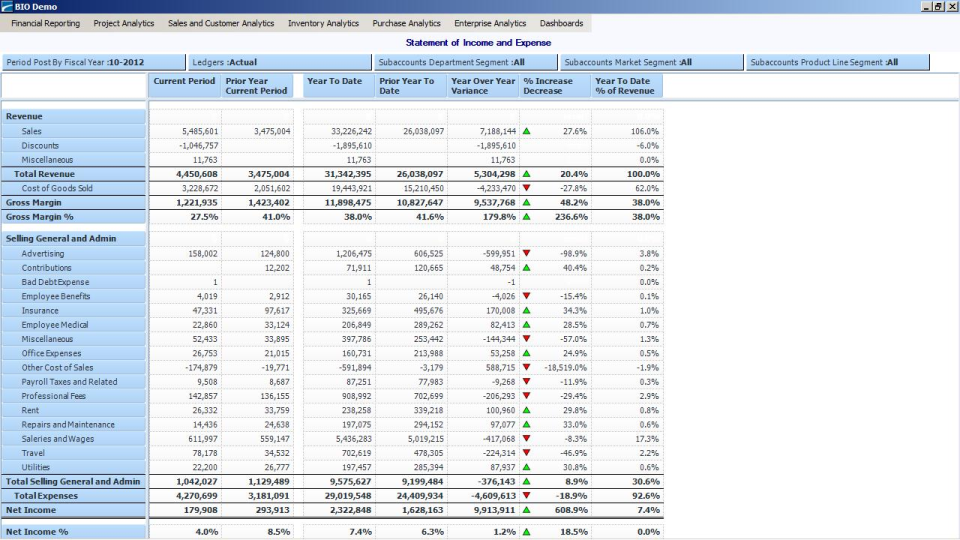Click the red variance arrow in Advertising row
The width and height of the screenshot is (960, 540).
coord(526,254)
